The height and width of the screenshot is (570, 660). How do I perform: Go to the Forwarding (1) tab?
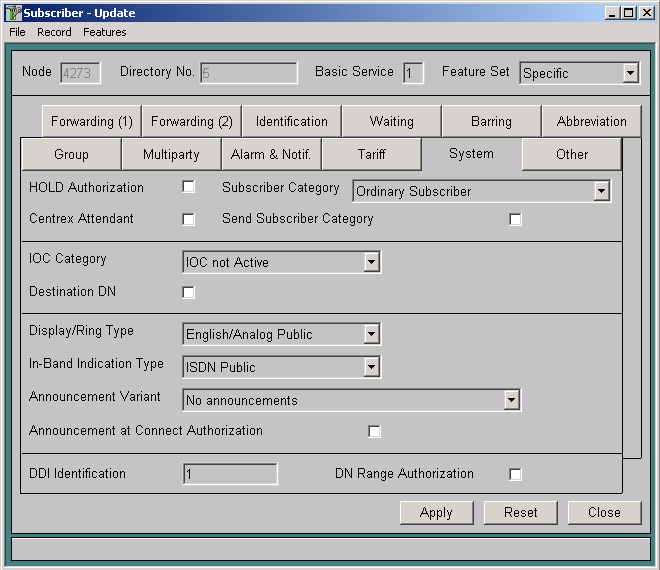pos(91,121)
